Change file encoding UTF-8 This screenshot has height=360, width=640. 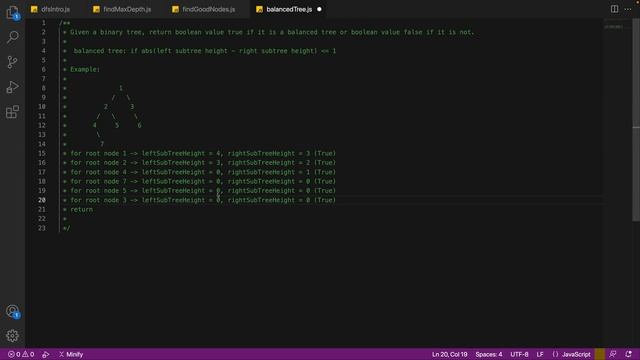click(519, 354)
